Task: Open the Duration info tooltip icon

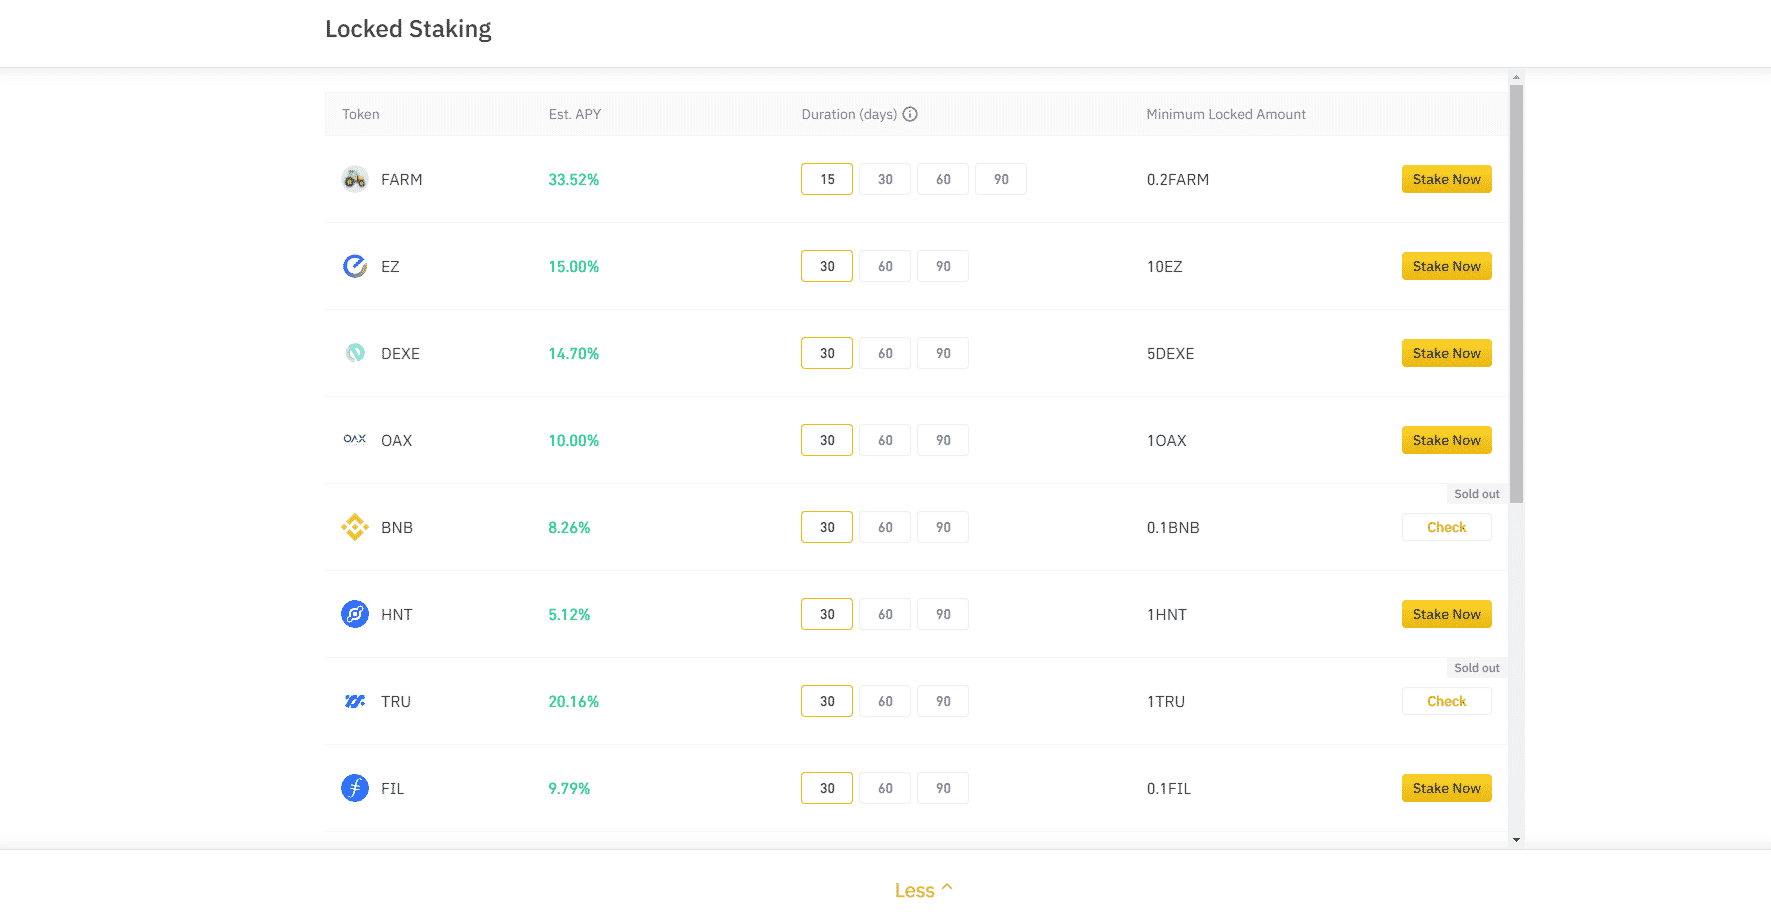Action: [x=910, y=114]
